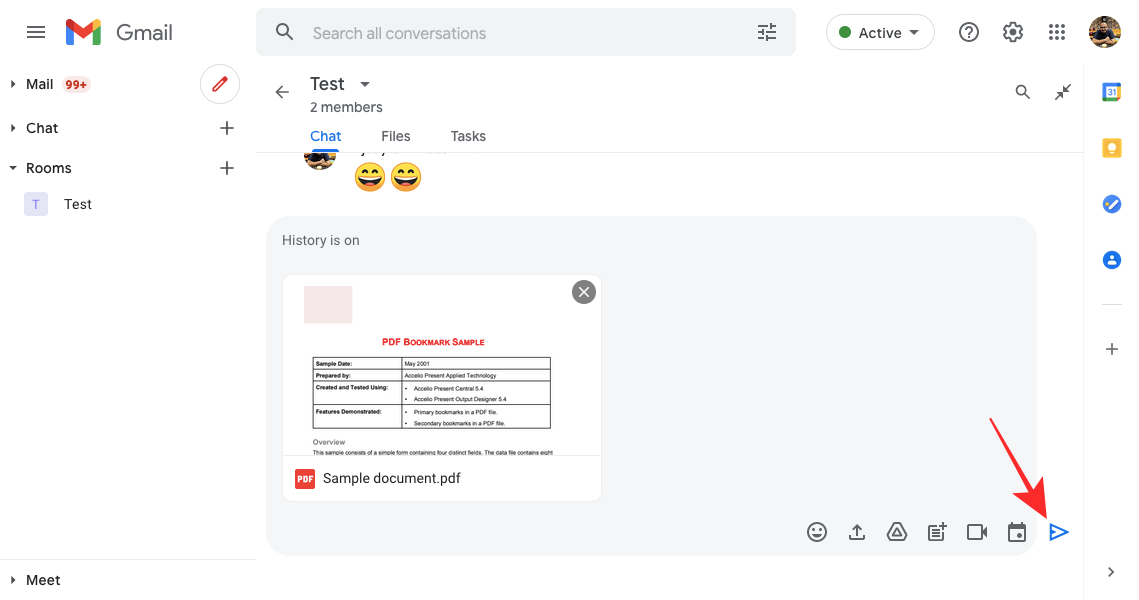
Task: Remove the Sample document.pdf attachment
Action: (x=584, y=291)
